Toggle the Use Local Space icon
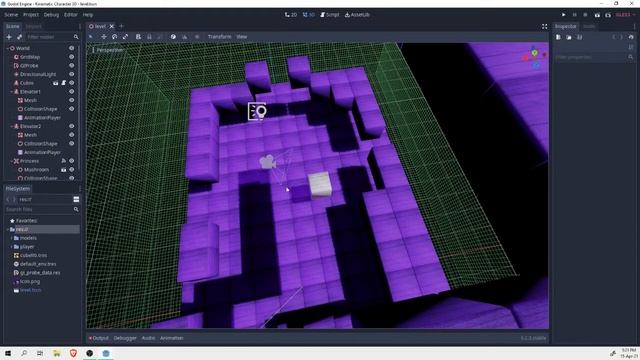Viewport: 640px width, 360px height. tap(173, 37)
